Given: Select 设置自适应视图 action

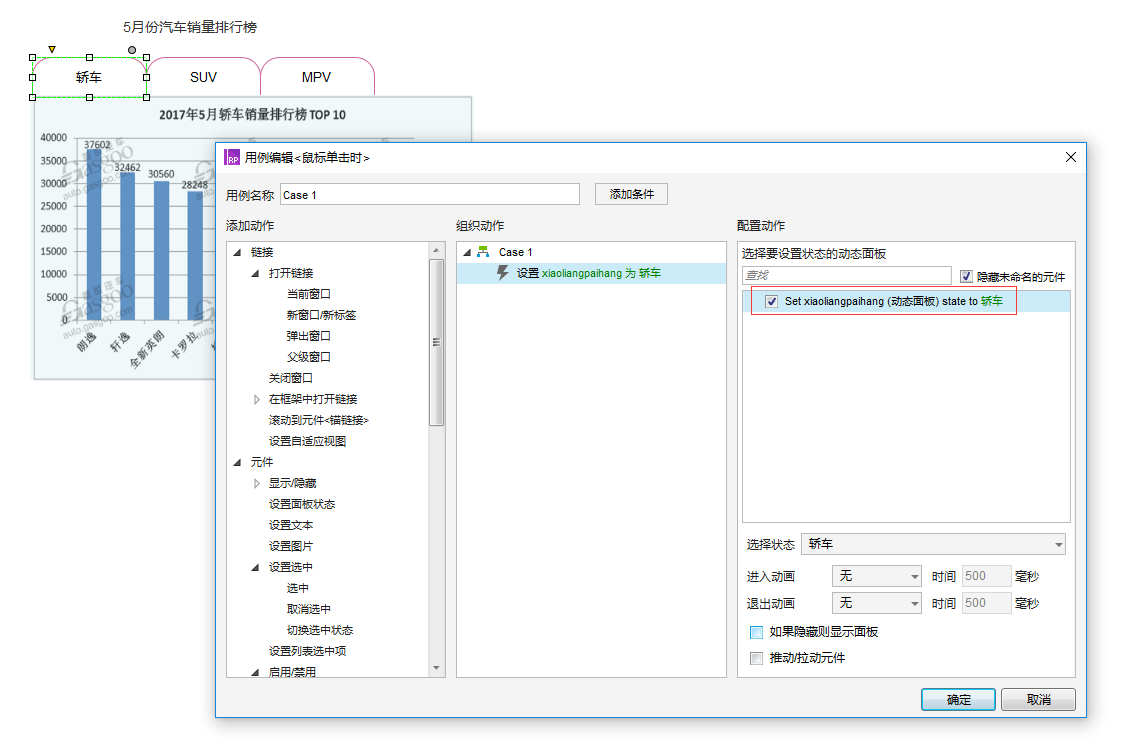Looking at the screenshot, I should point(307,441).
